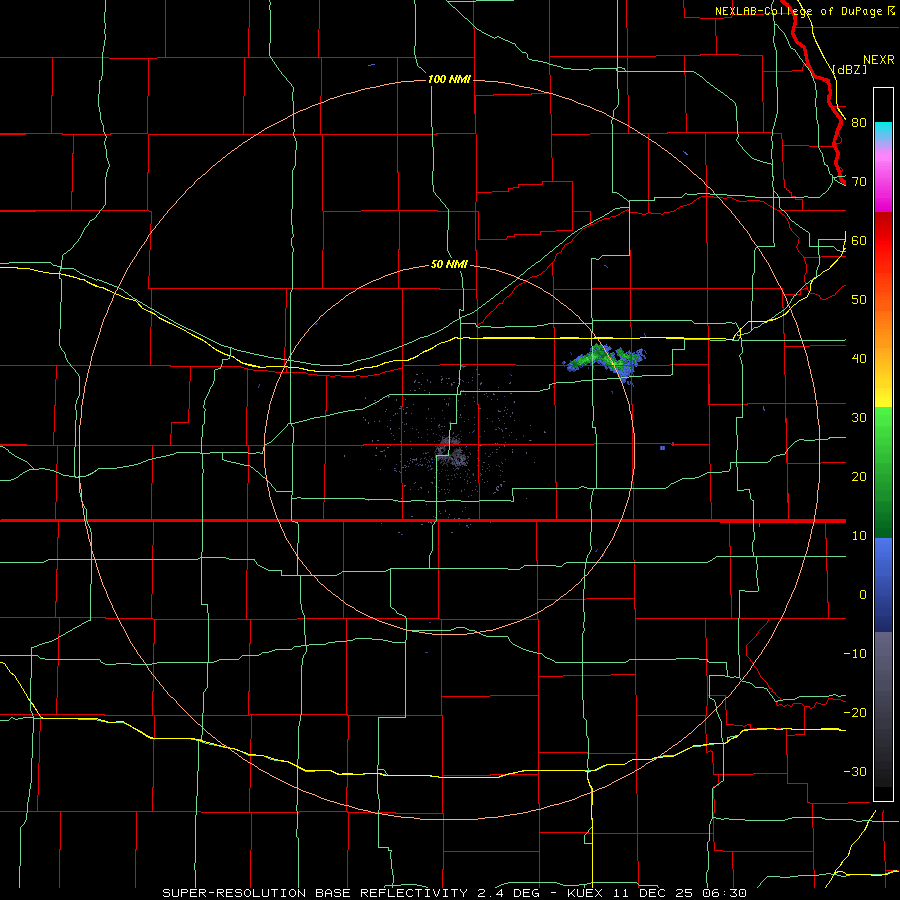Click the Super-Resolution Base Reflectivity caption
This screenshot has height=900, width=900.
click(455, 893)
